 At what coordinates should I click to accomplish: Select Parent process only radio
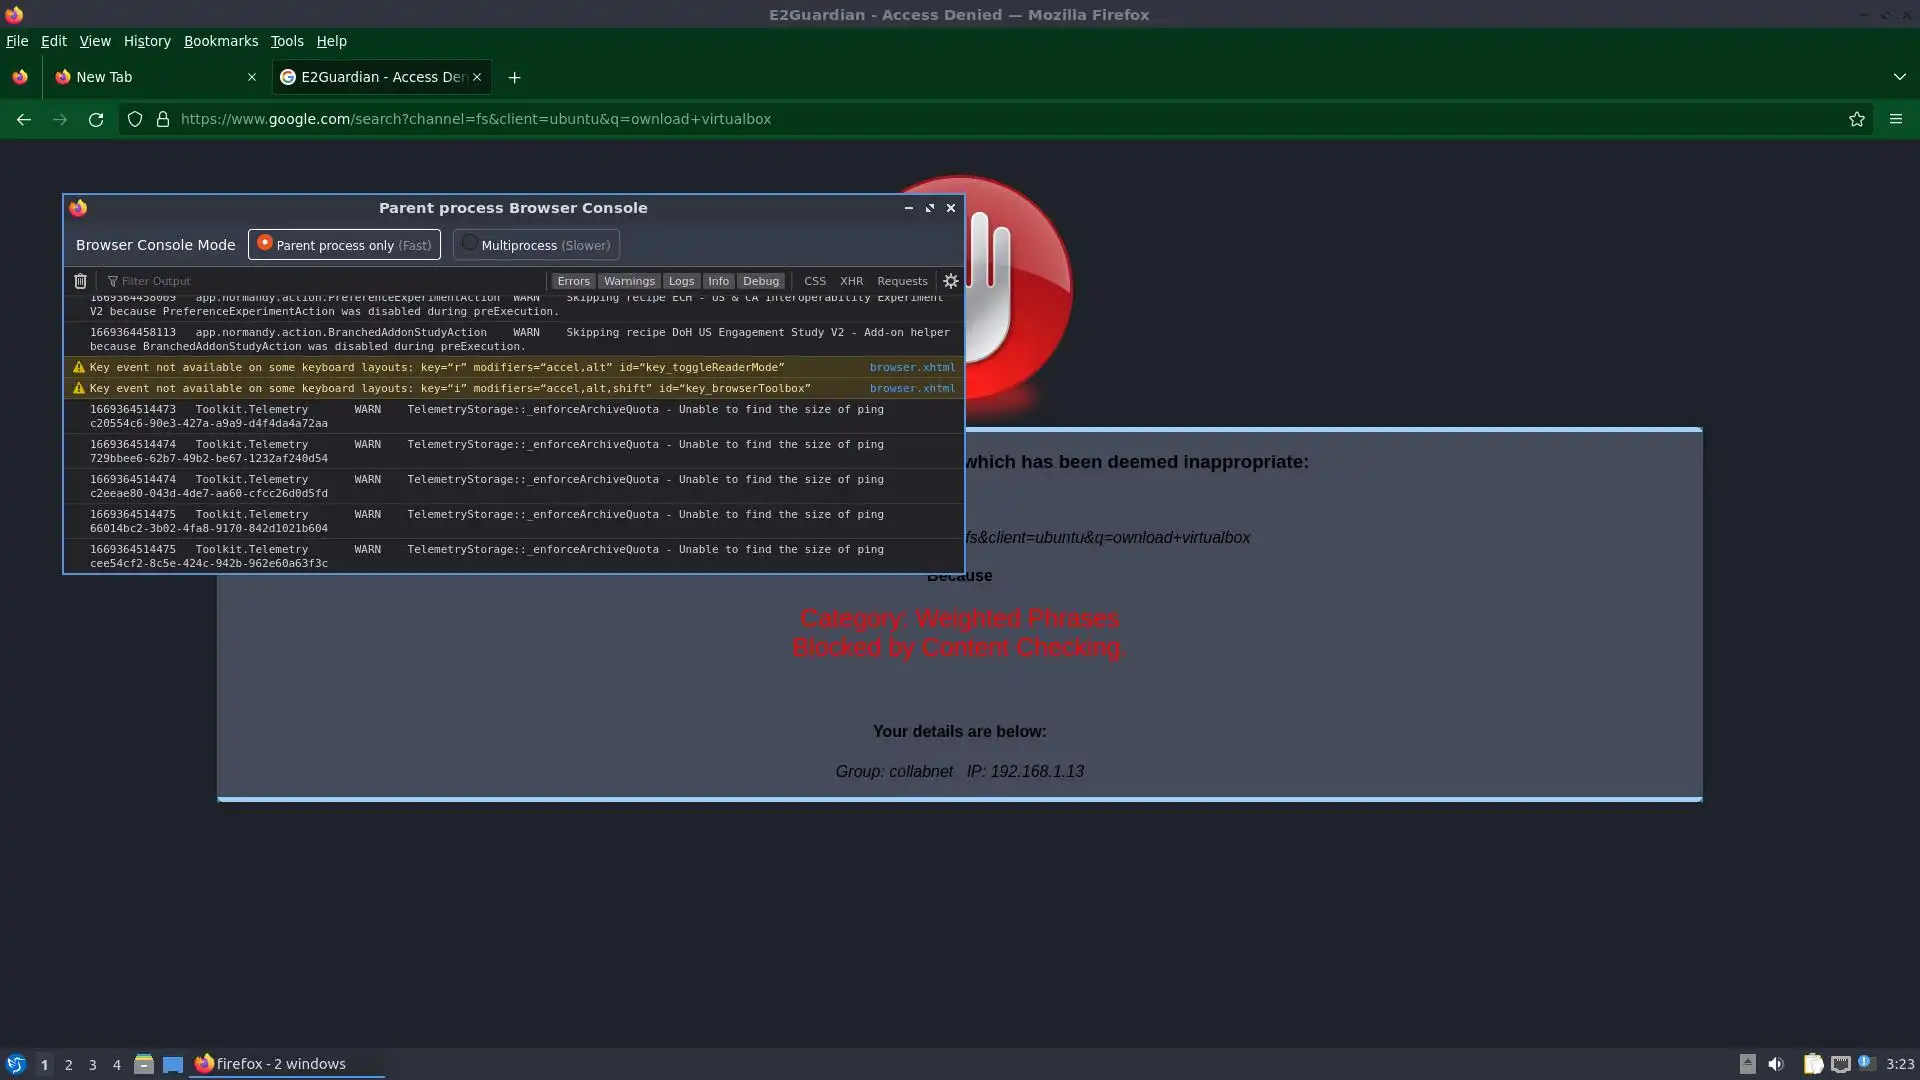tap(344, 245)
